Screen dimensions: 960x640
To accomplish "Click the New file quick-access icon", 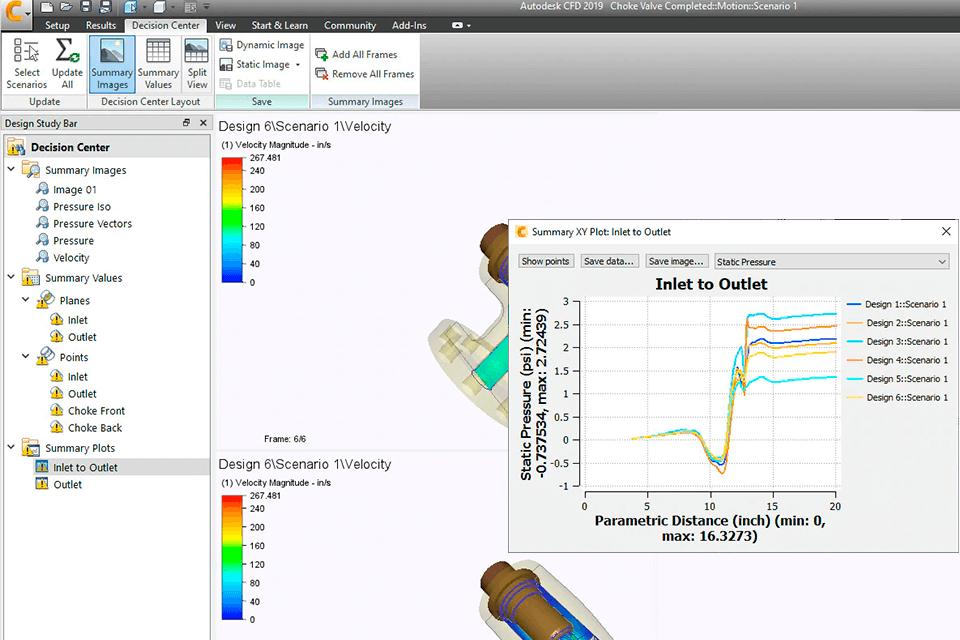I will point(47,7).
